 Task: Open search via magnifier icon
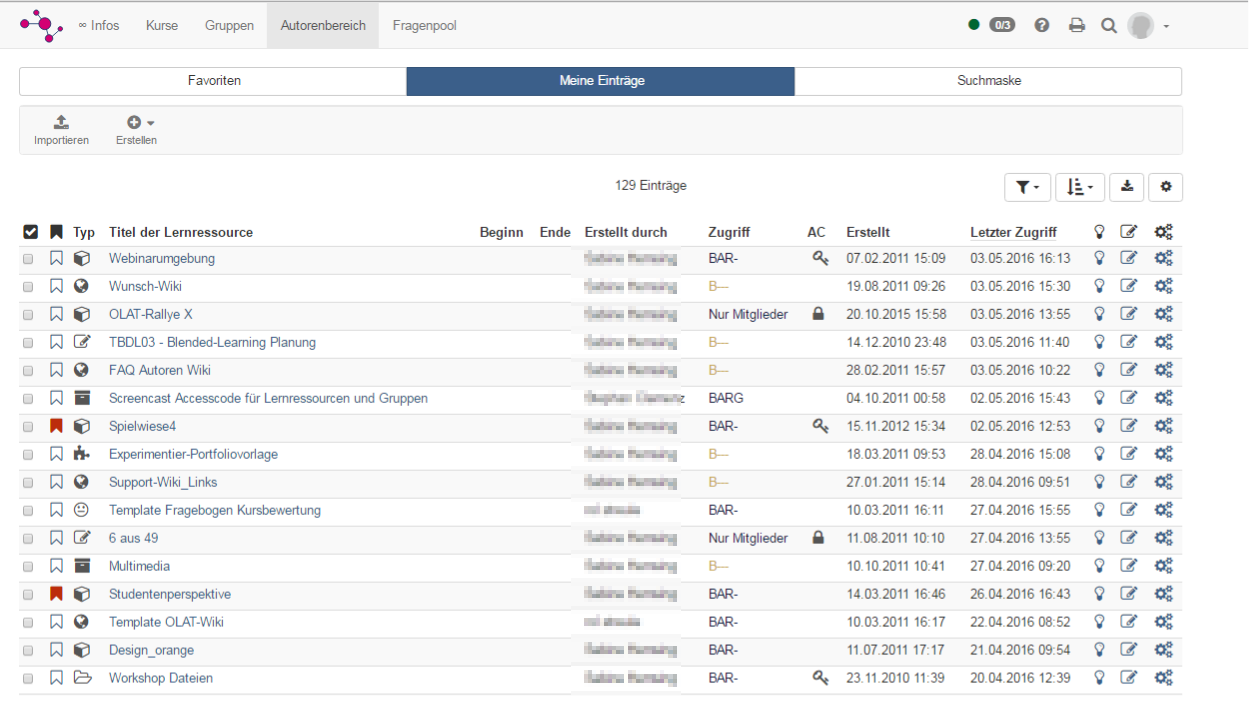pos(1109,26)
